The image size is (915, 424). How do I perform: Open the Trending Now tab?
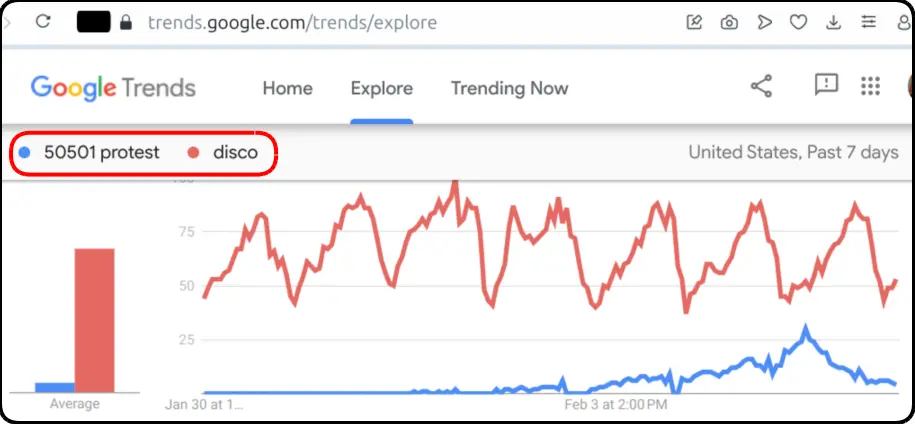(509, 88)
